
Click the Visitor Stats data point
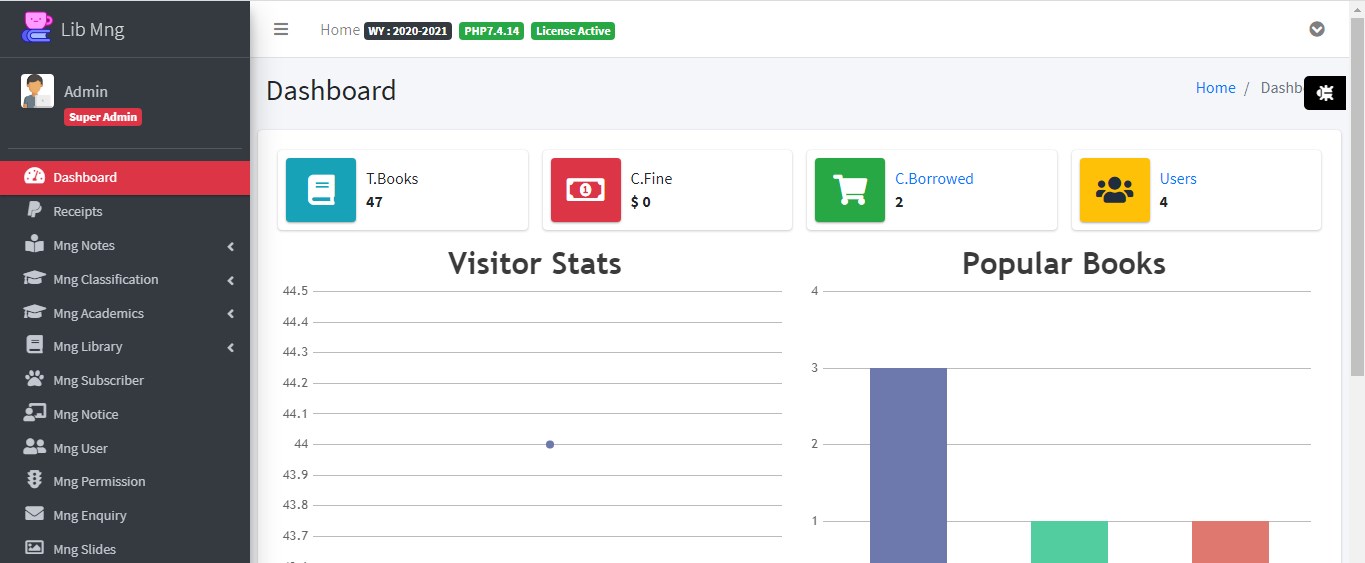(550, 444)
